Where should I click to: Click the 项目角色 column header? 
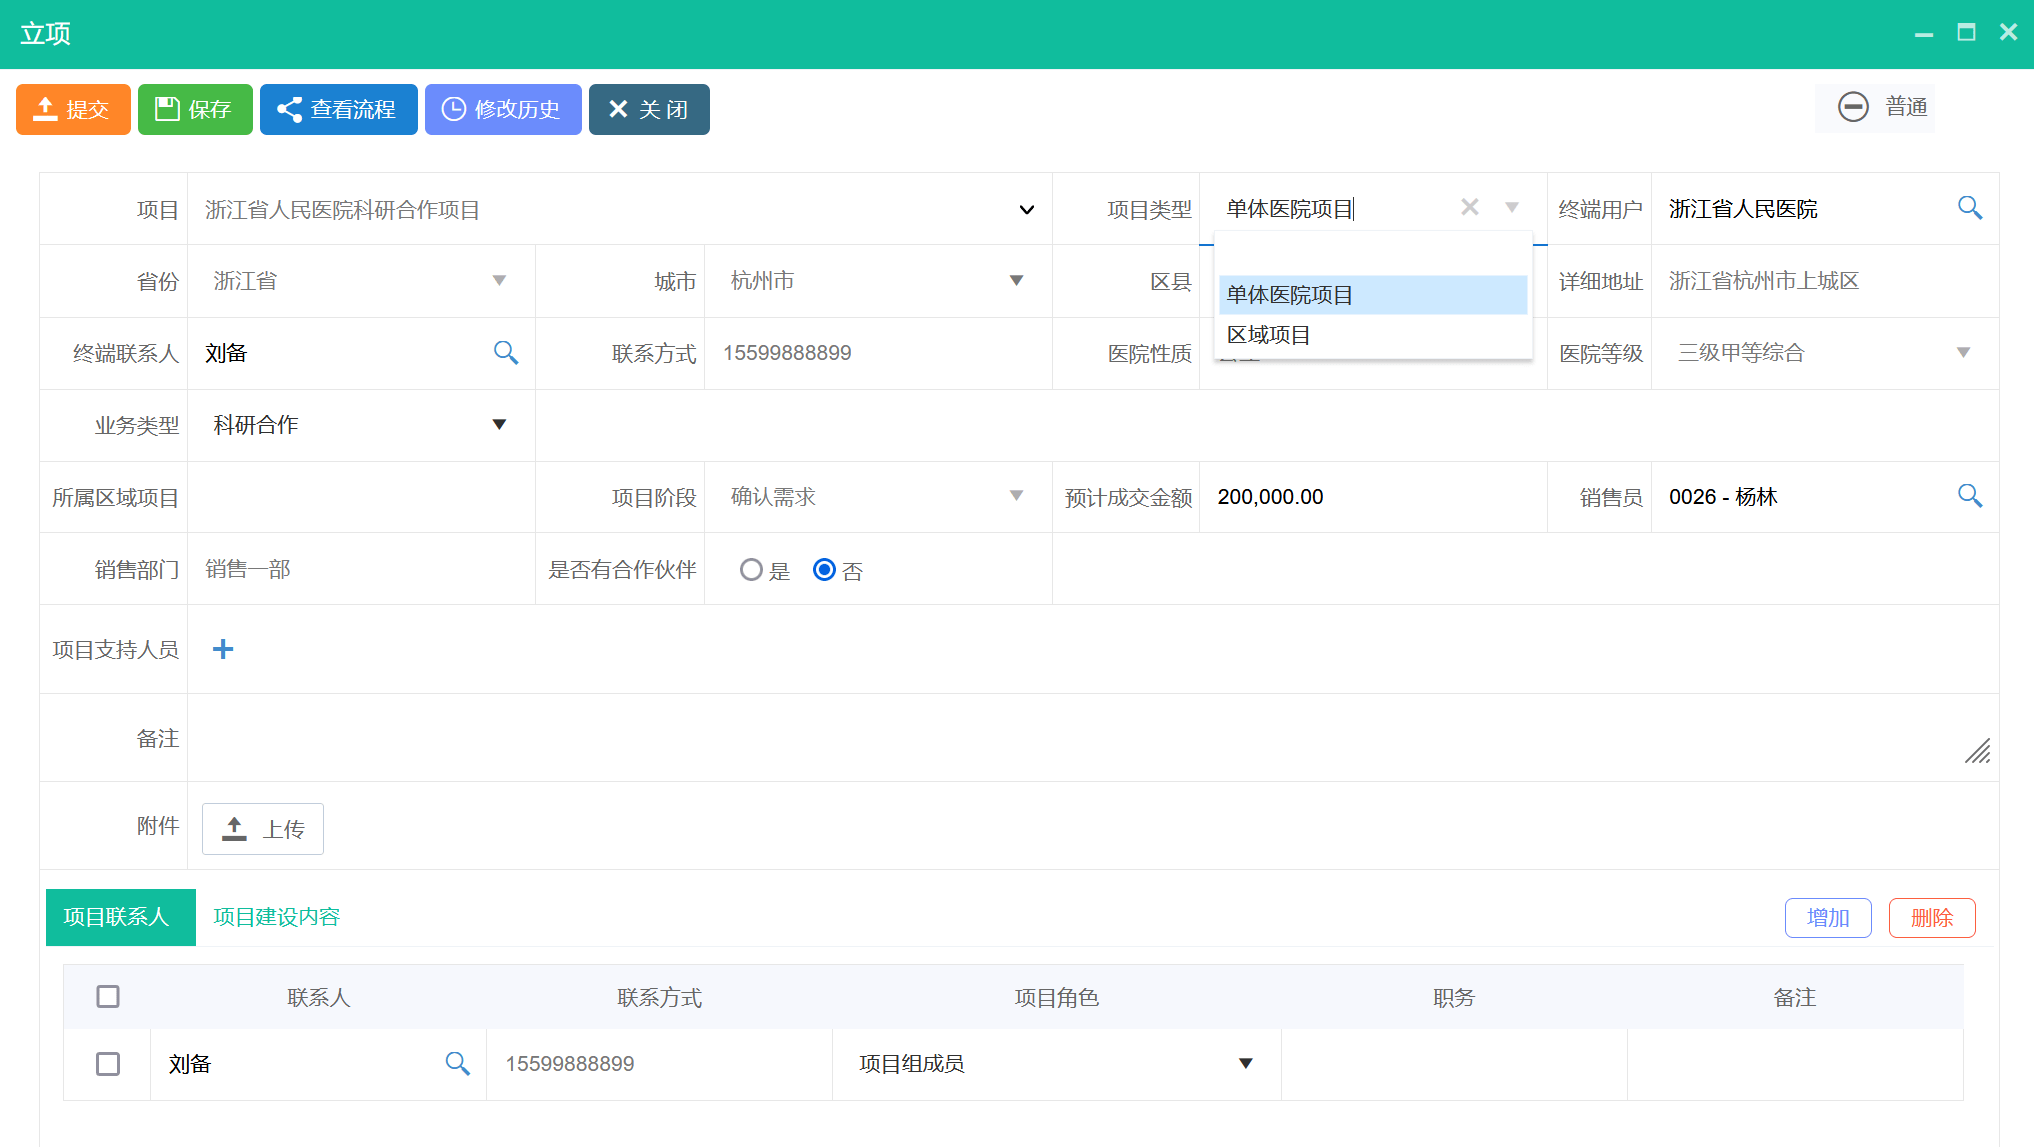coord(1057,997)
